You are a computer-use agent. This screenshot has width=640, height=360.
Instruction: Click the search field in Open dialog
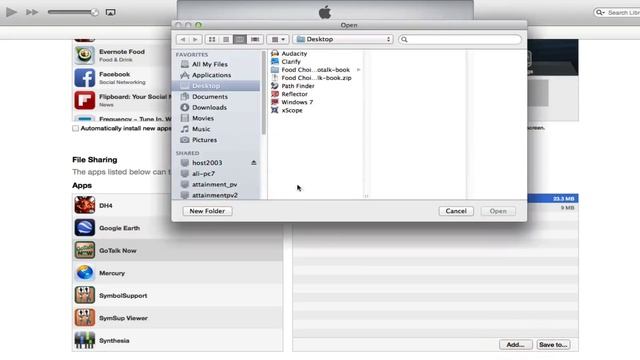[460, 40]
